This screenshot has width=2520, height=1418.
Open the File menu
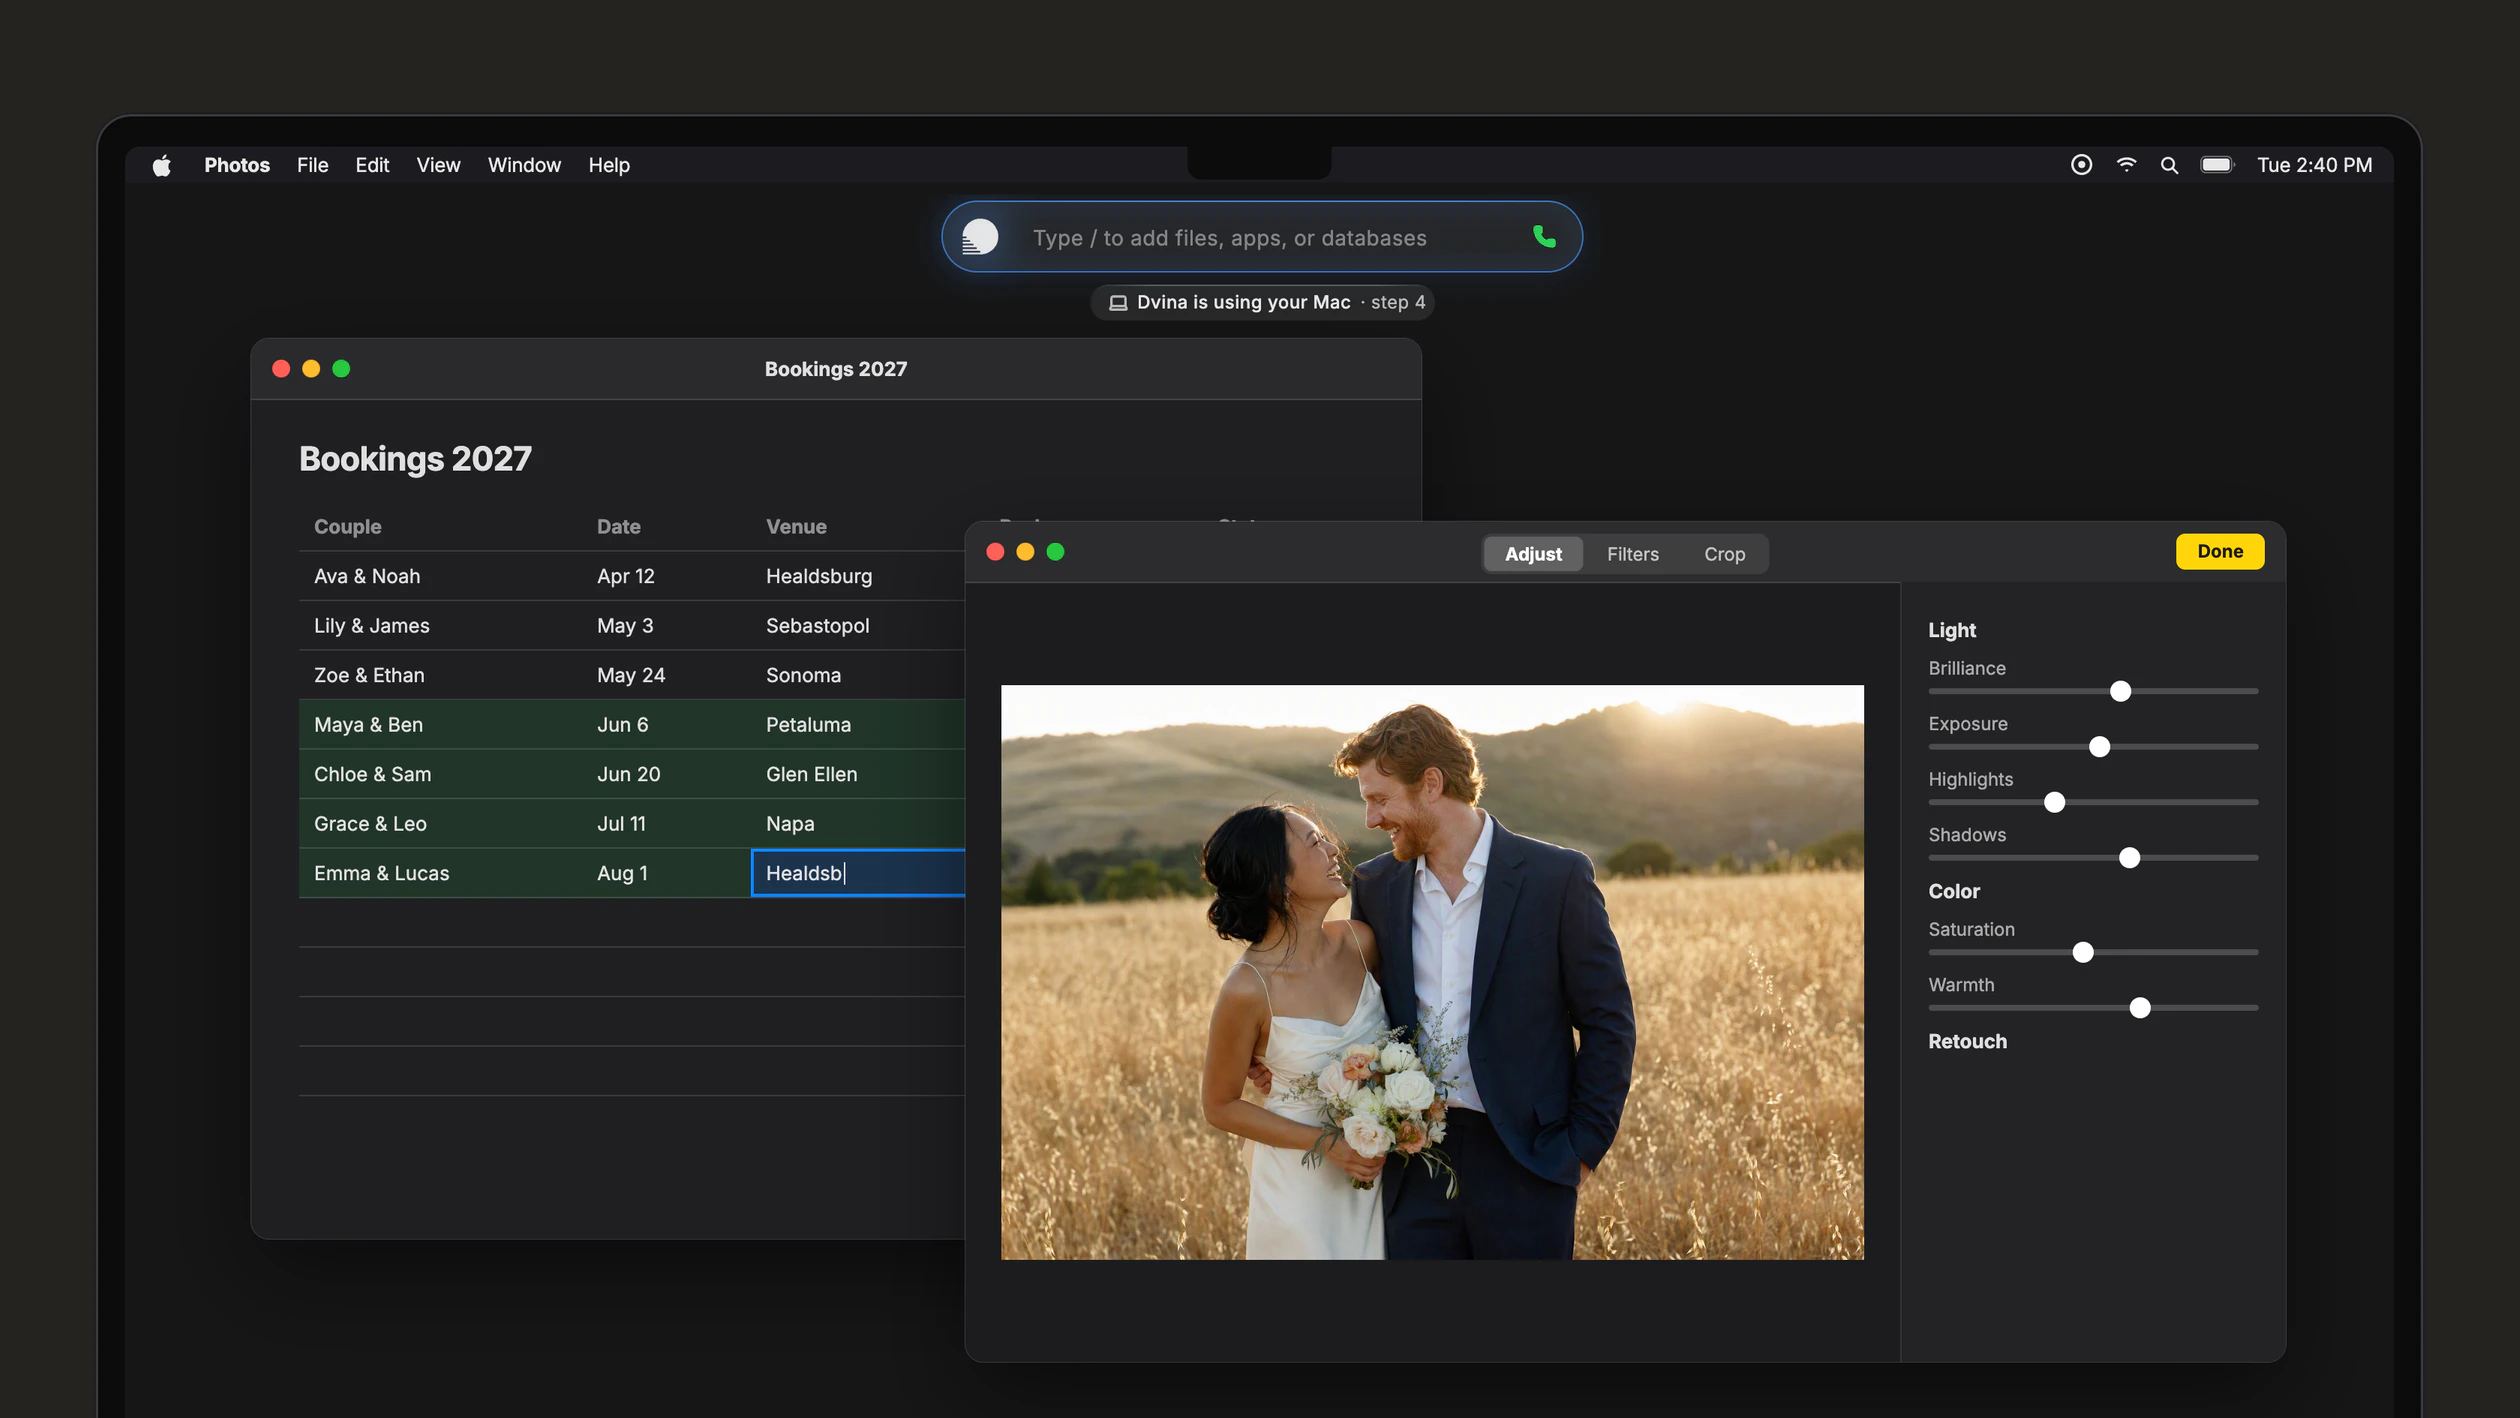(x=312, y=165)
